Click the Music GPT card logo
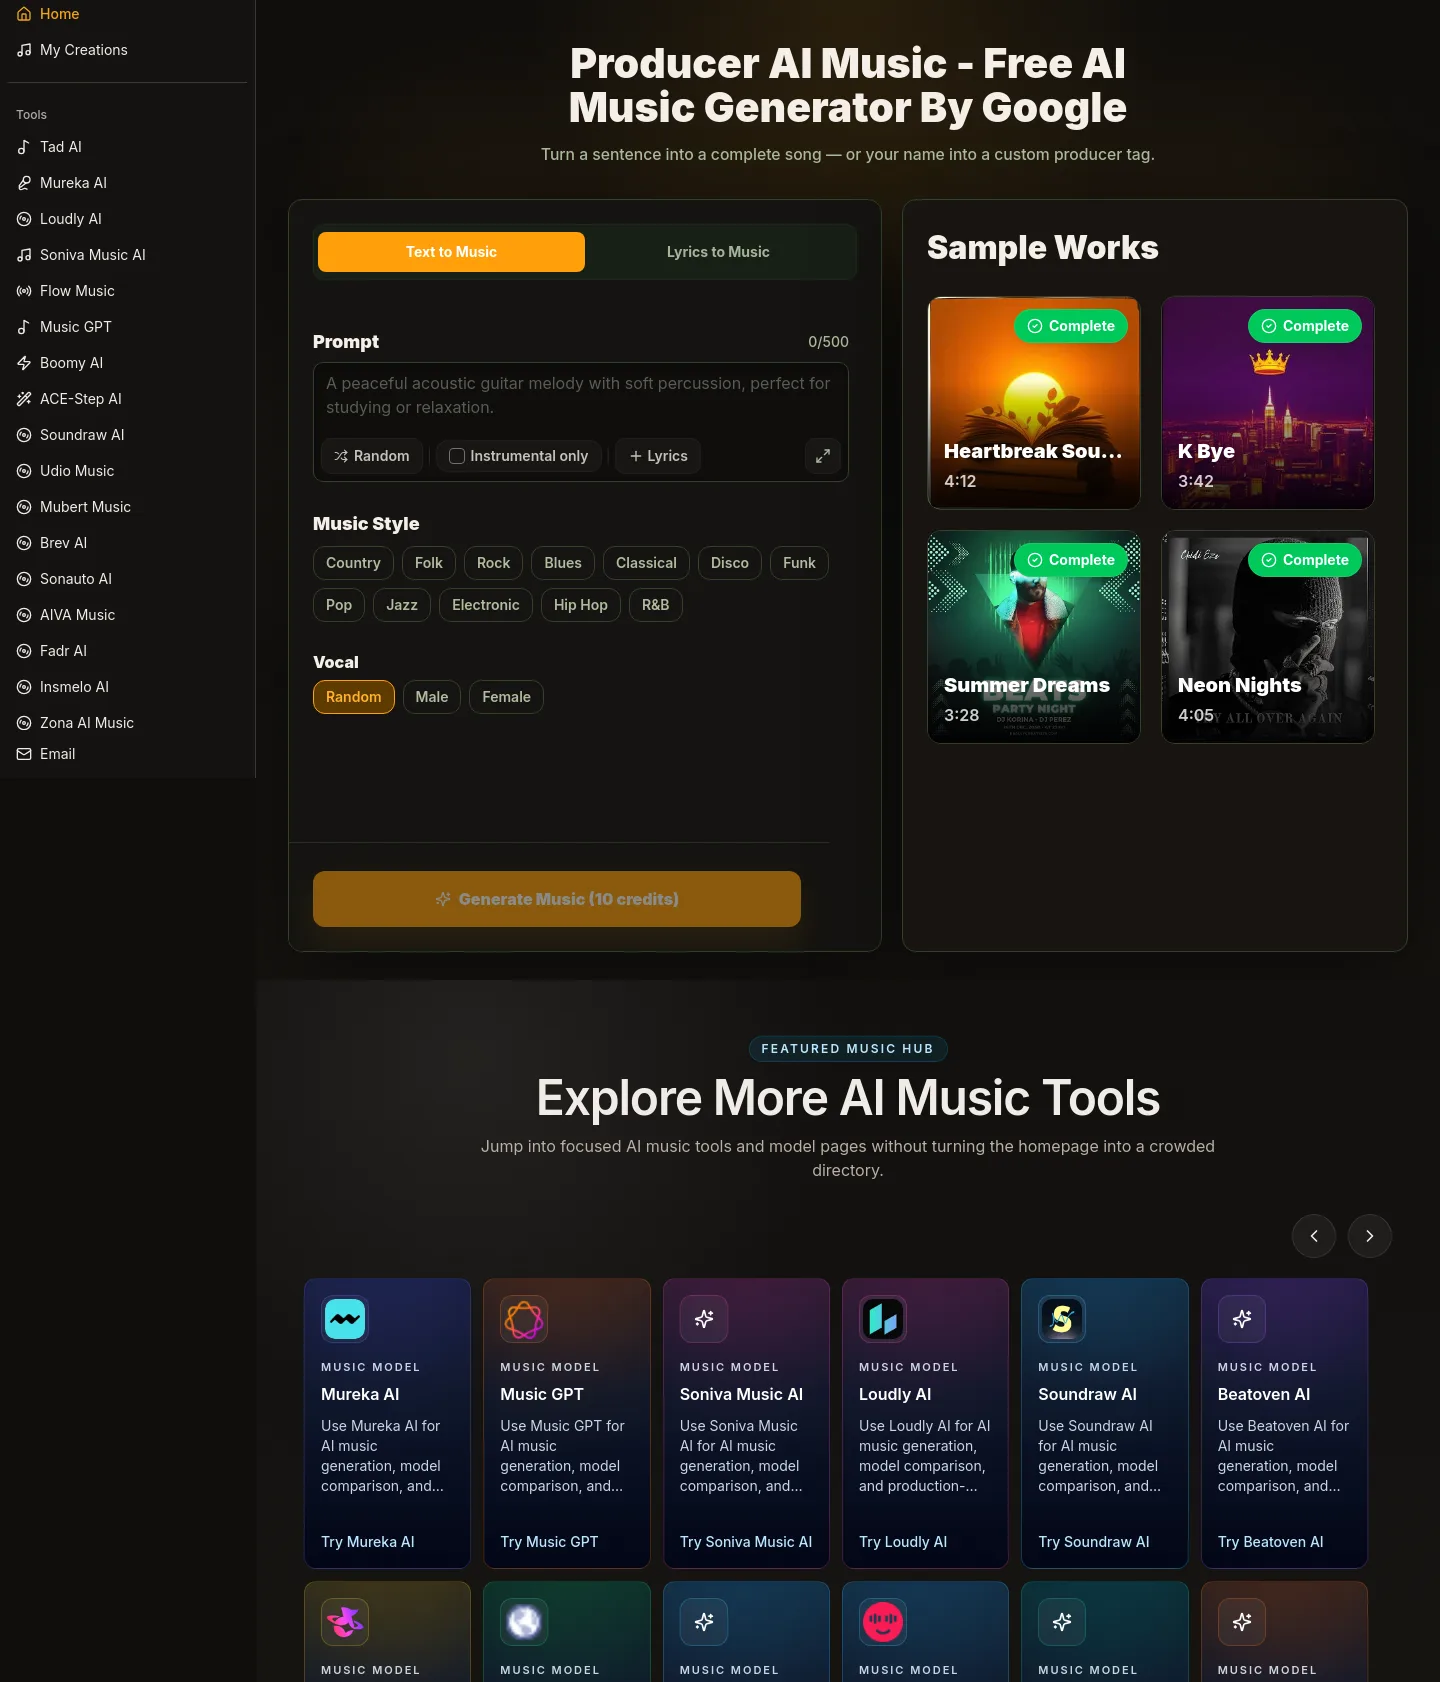The width and height of the screenshot is (1440, 1682). tap(524, 1319)
